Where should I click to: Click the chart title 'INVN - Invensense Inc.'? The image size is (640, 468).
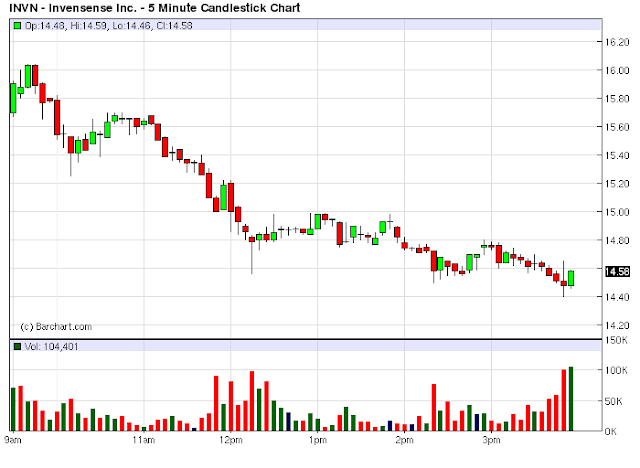[x=73, y=8]
